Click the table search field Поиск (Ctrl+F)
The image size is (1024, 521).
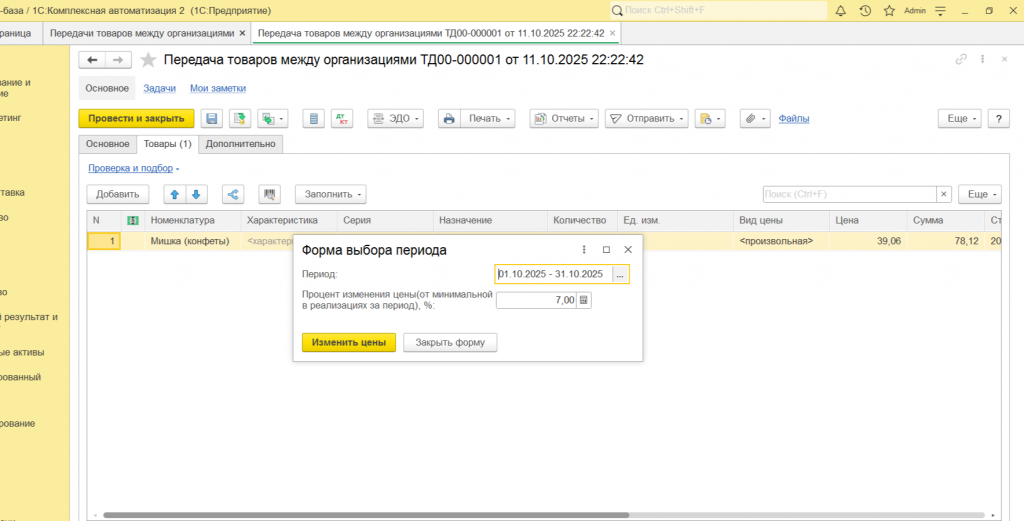click(850, 194)
